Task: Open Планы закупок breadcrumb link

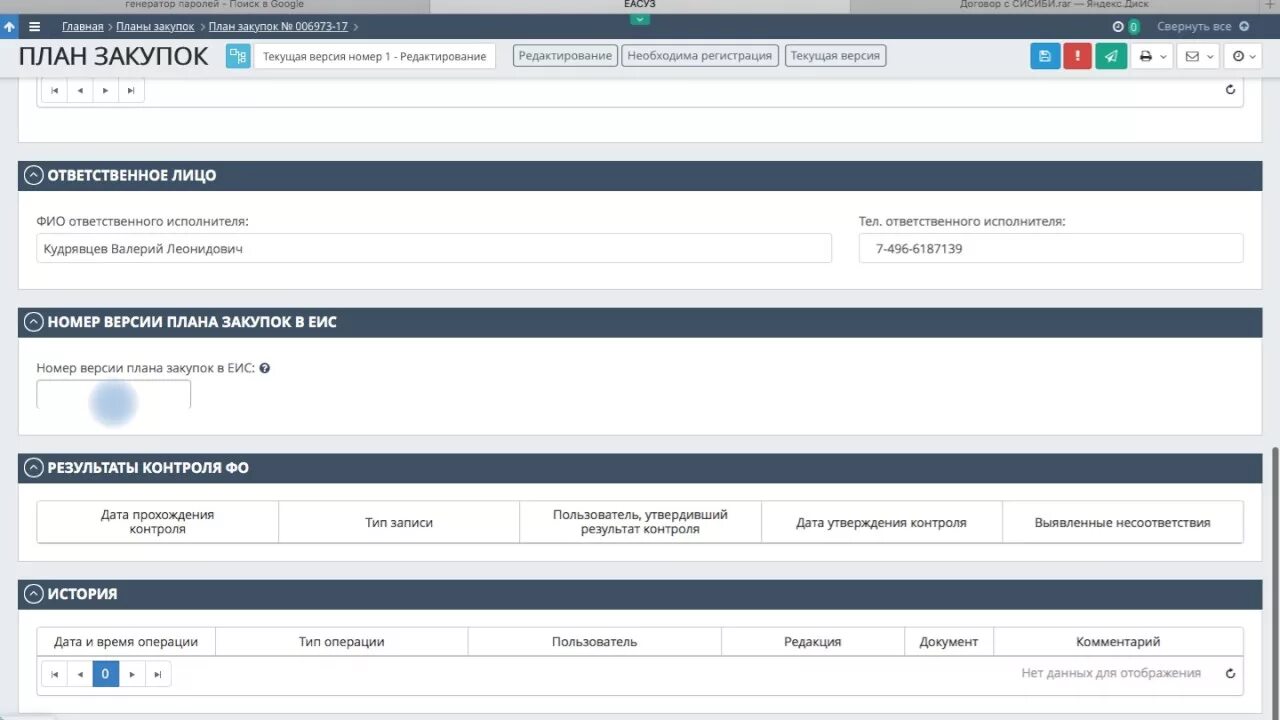Action: [155, 27]
